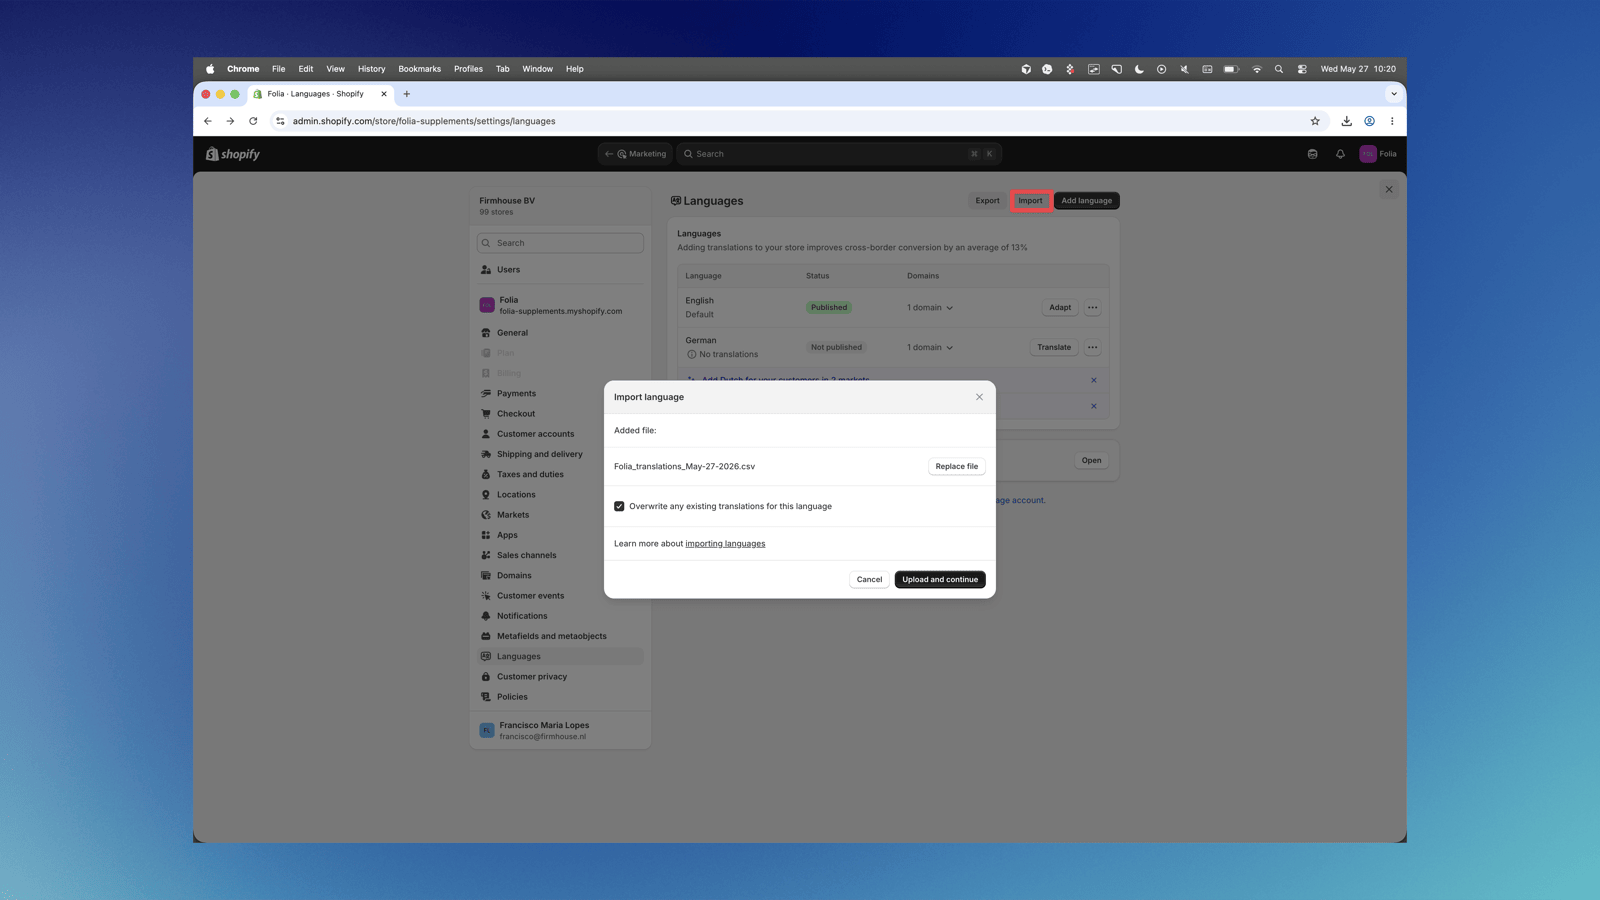Image resolution: width=1600 pixels, height=900 pixels.
Task: Open a new browser tab with plus
Action: 407,94
